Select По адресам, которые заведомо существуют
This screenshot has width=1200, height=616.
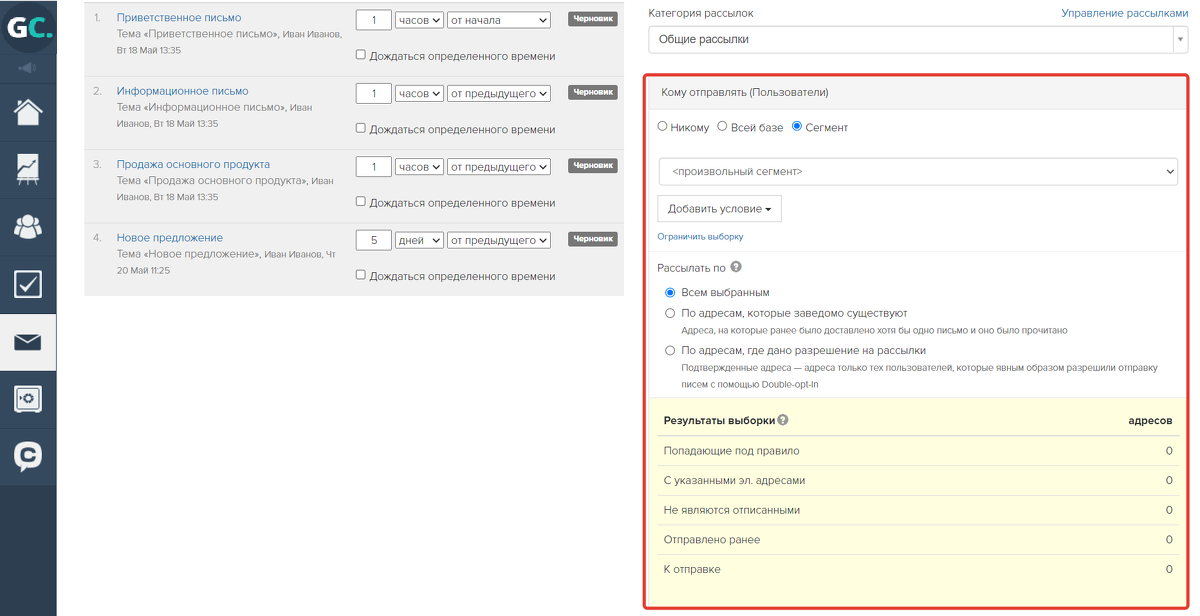click(x=670, y=313)
